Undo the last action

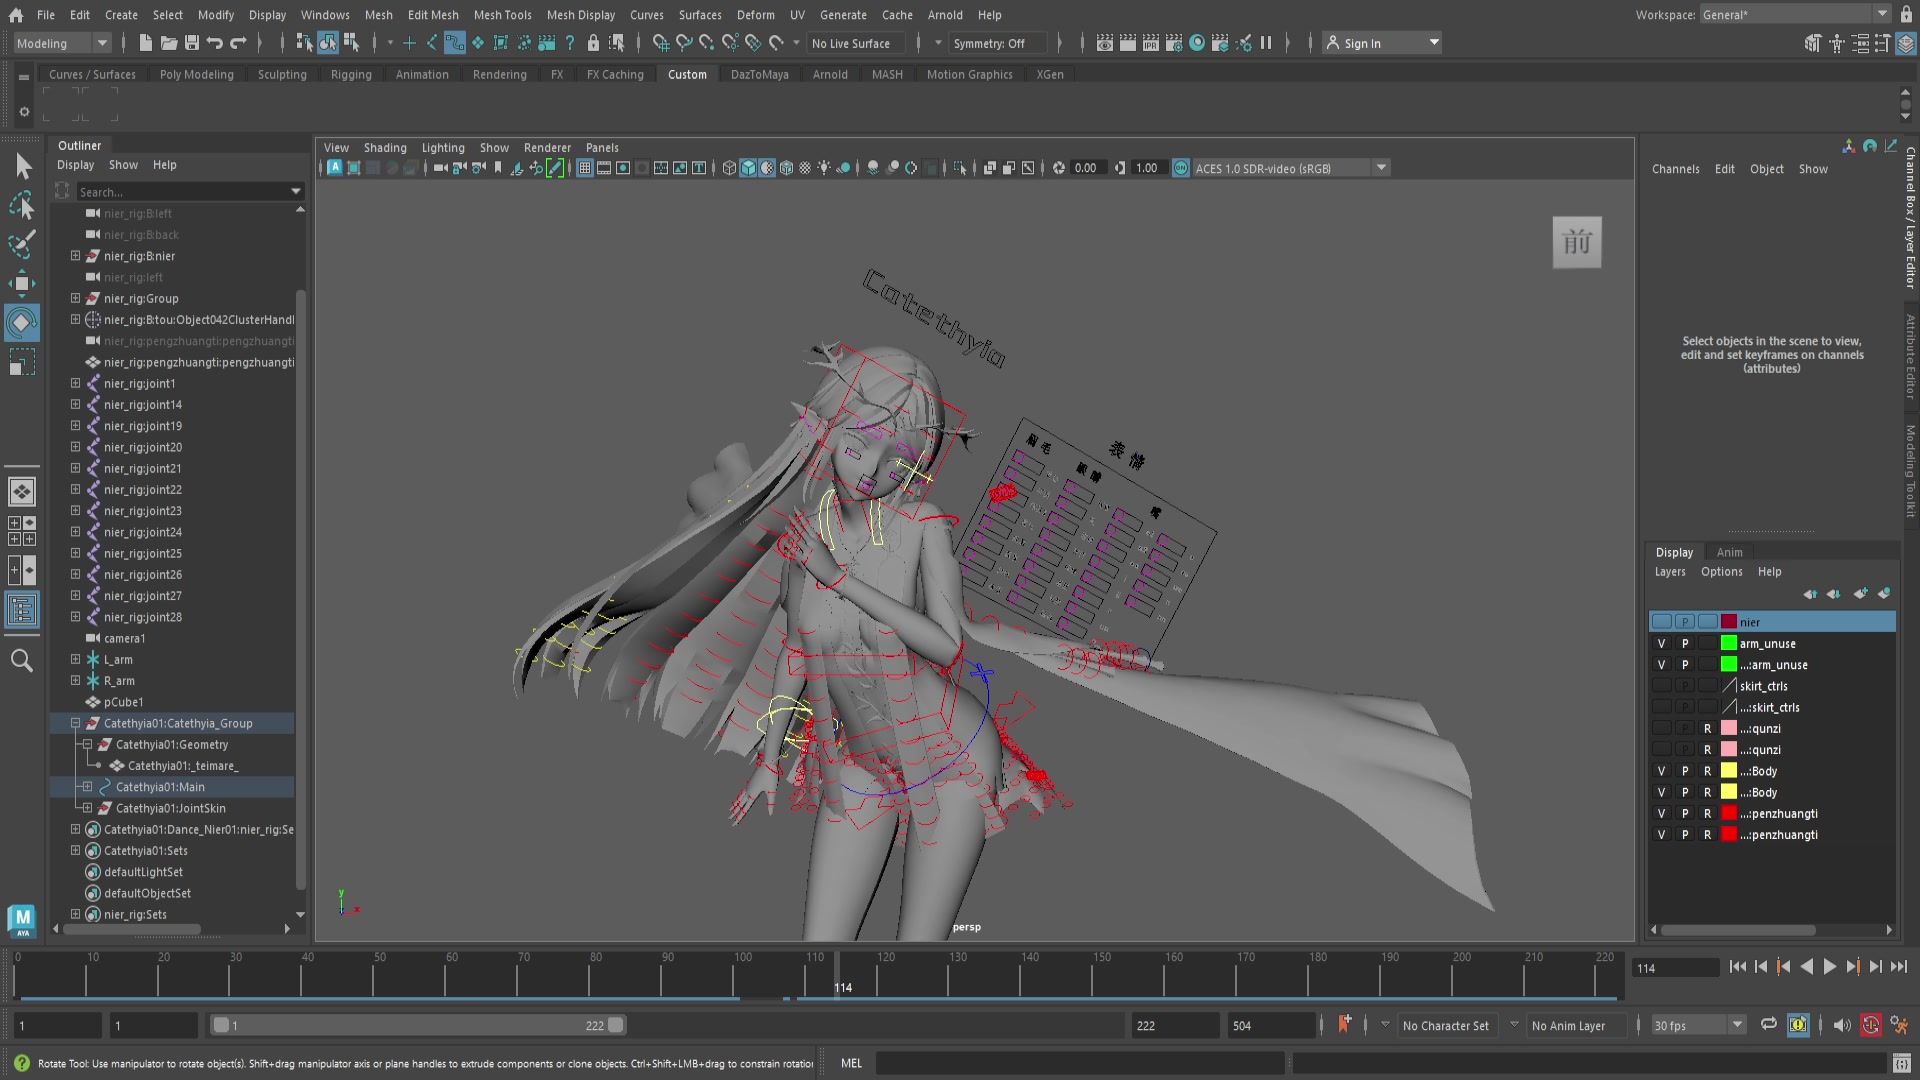214,43
